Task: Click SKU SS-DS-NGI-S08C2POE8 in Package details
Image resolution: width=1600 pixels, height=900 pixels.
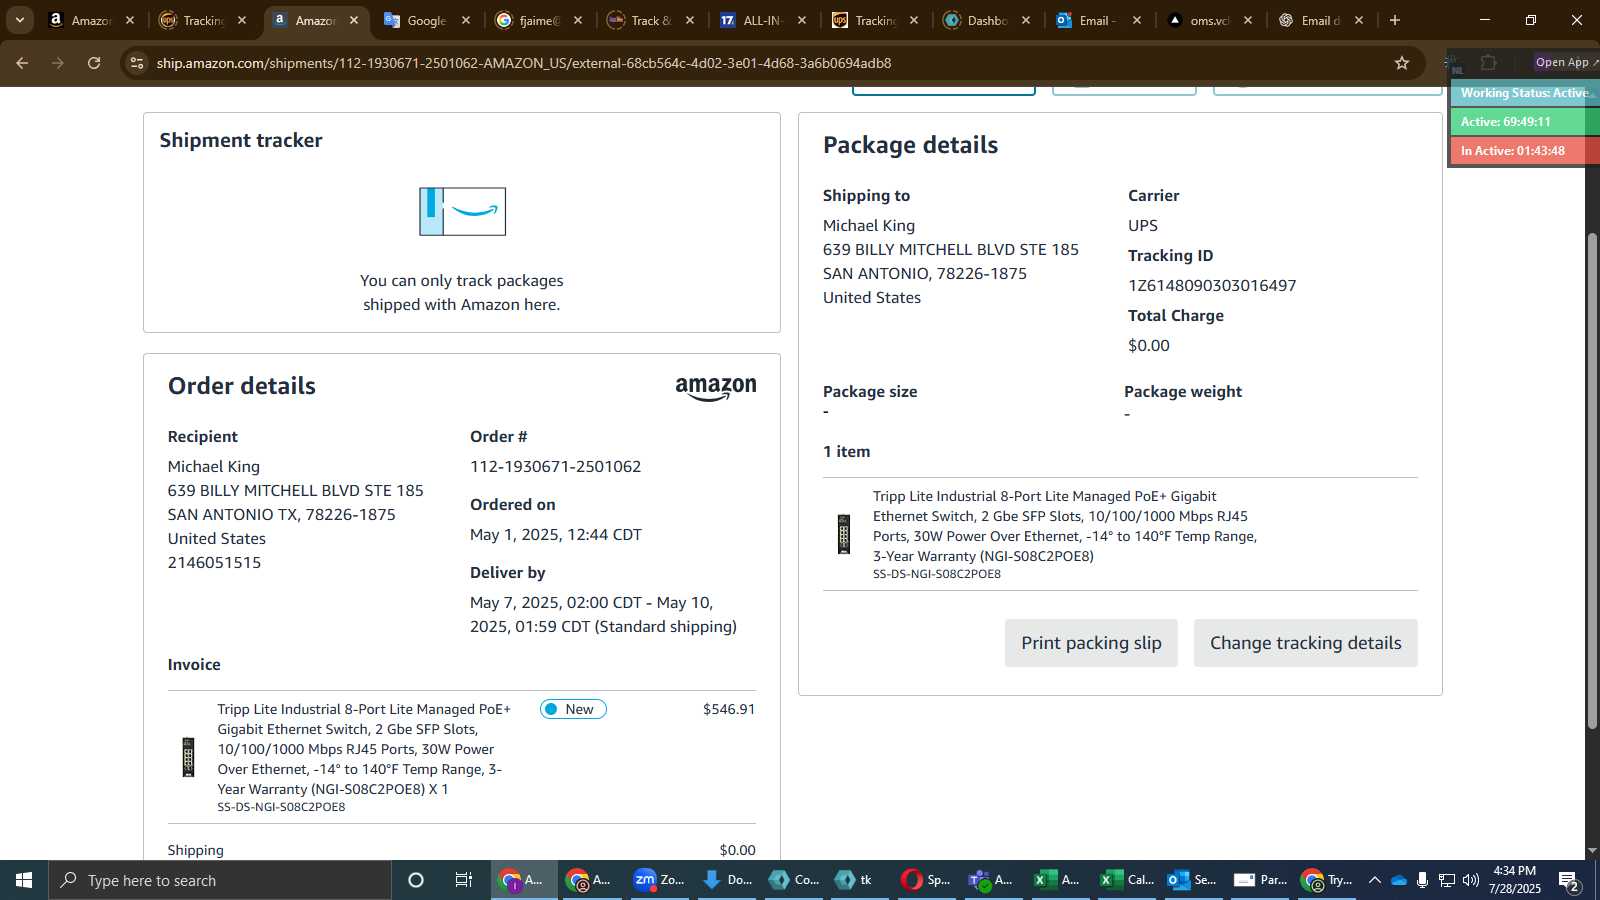Action: 937,574
